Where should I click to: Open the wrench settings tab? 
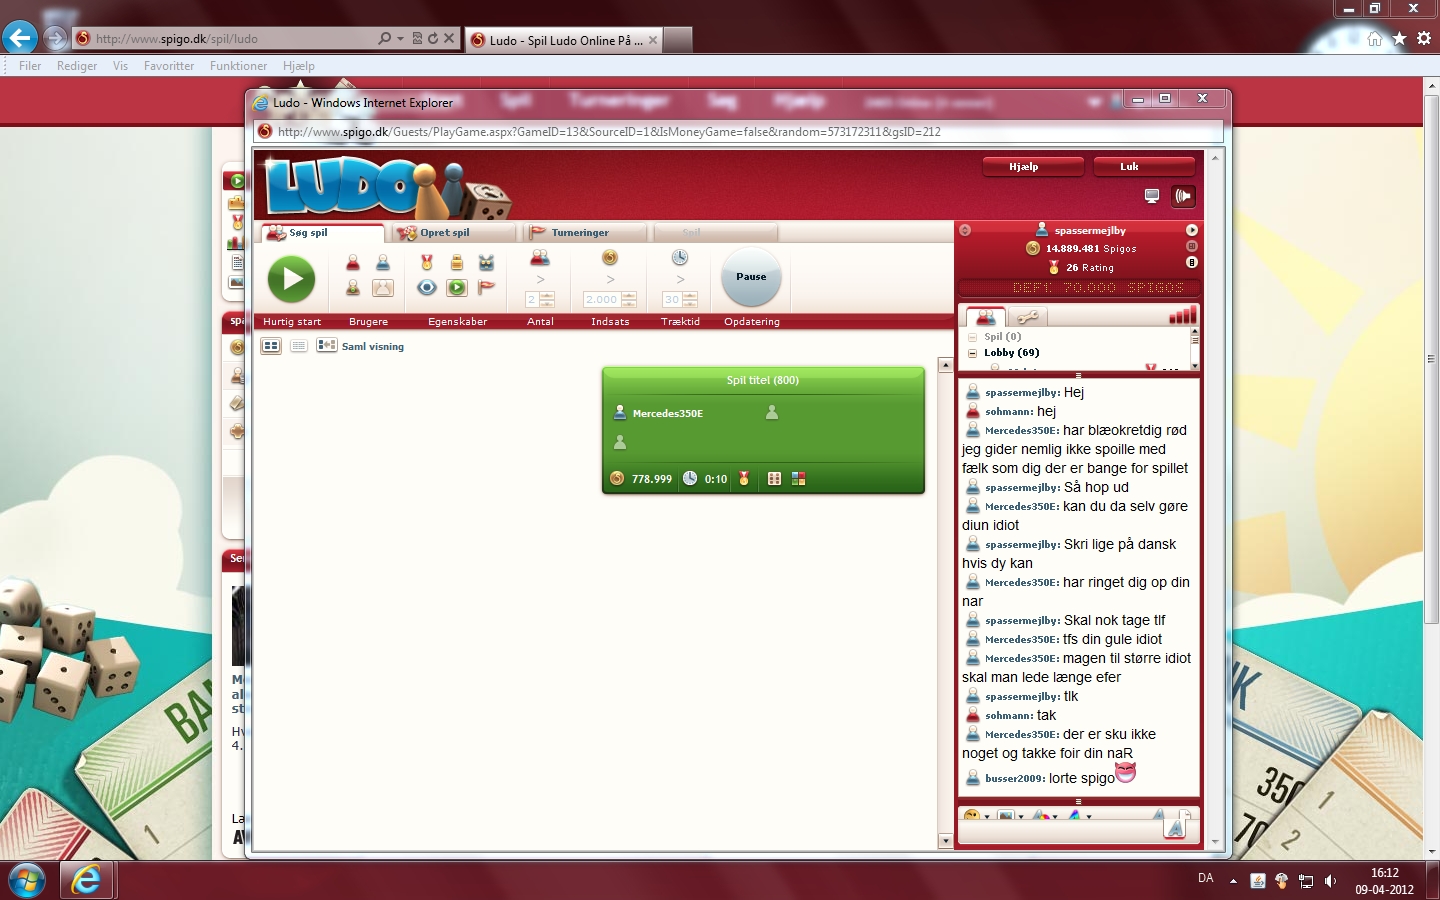(1027, 317)
